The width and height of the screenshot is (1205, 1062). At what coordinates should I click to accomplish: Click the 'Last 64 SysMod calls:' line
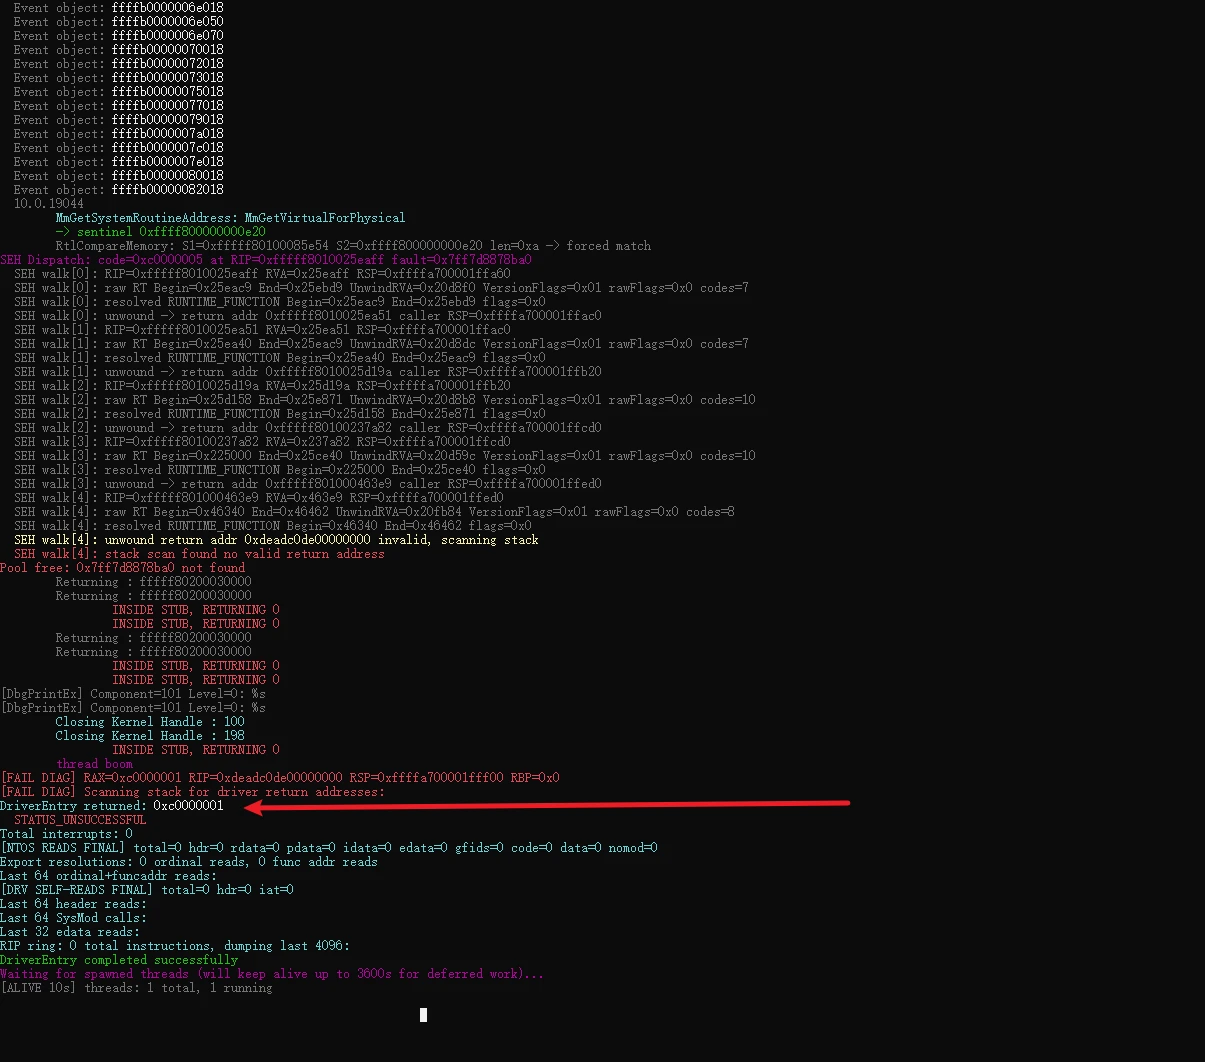73,917
